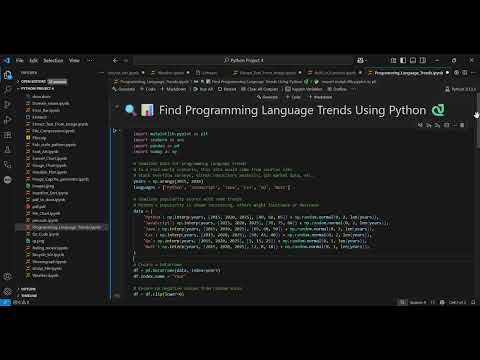480x360 pixels.
Task: Open the pdf.pdf file
Action: click(38, 207)
